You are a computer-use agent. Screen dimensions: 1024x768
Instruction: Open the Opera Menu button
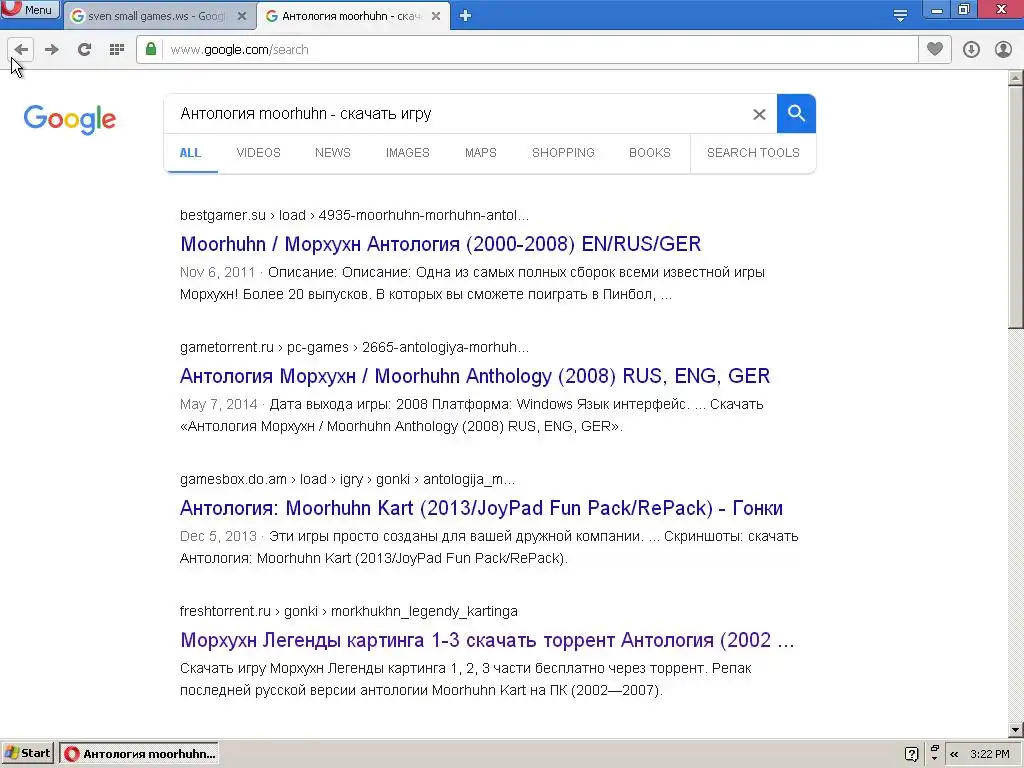point(29,10)
